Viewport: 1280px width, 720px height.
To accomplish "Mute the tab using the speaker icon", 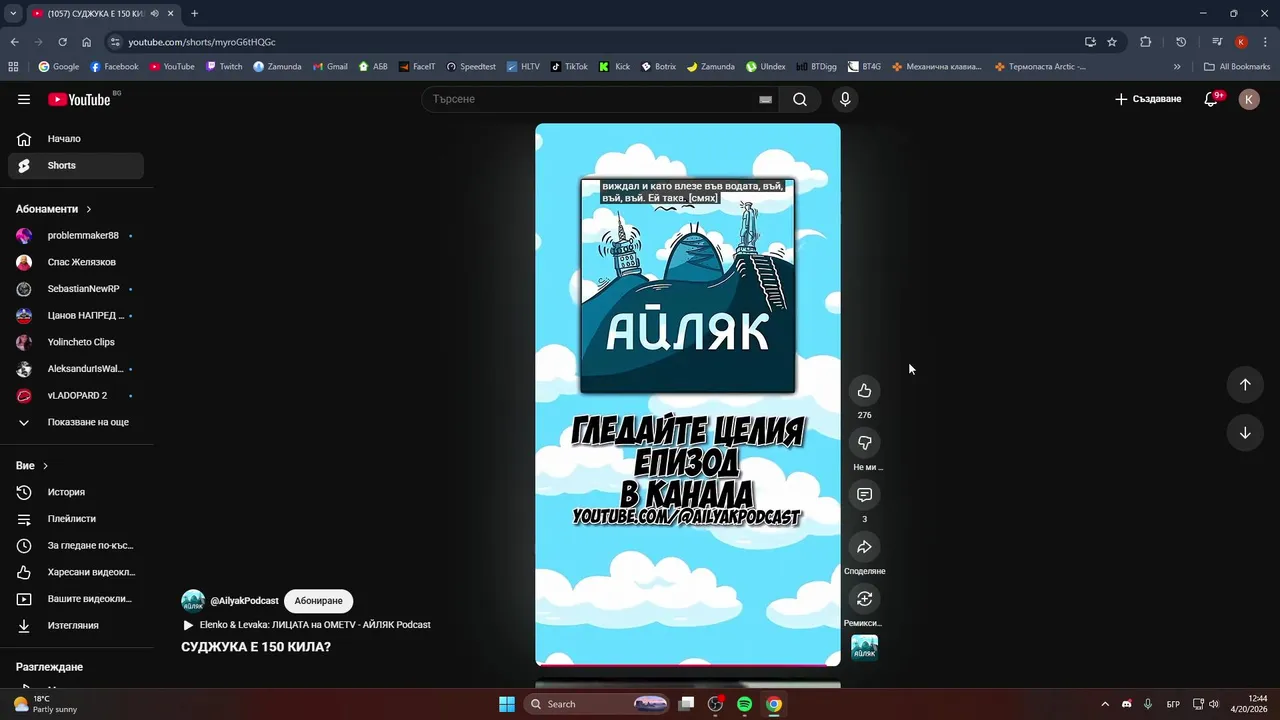I will pyautogui.click(x=155, y=13).
